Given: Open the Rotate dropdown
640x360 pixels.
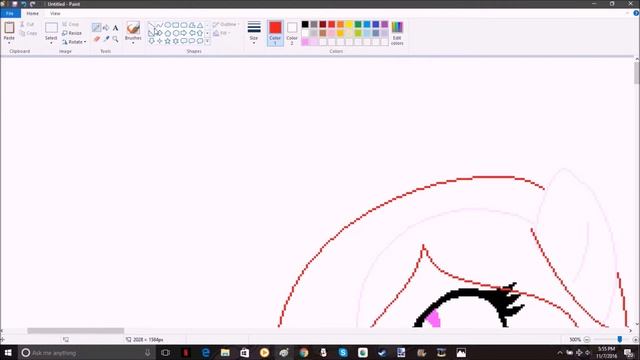Looking at the screenshot, I should click(x=74, y=42).
